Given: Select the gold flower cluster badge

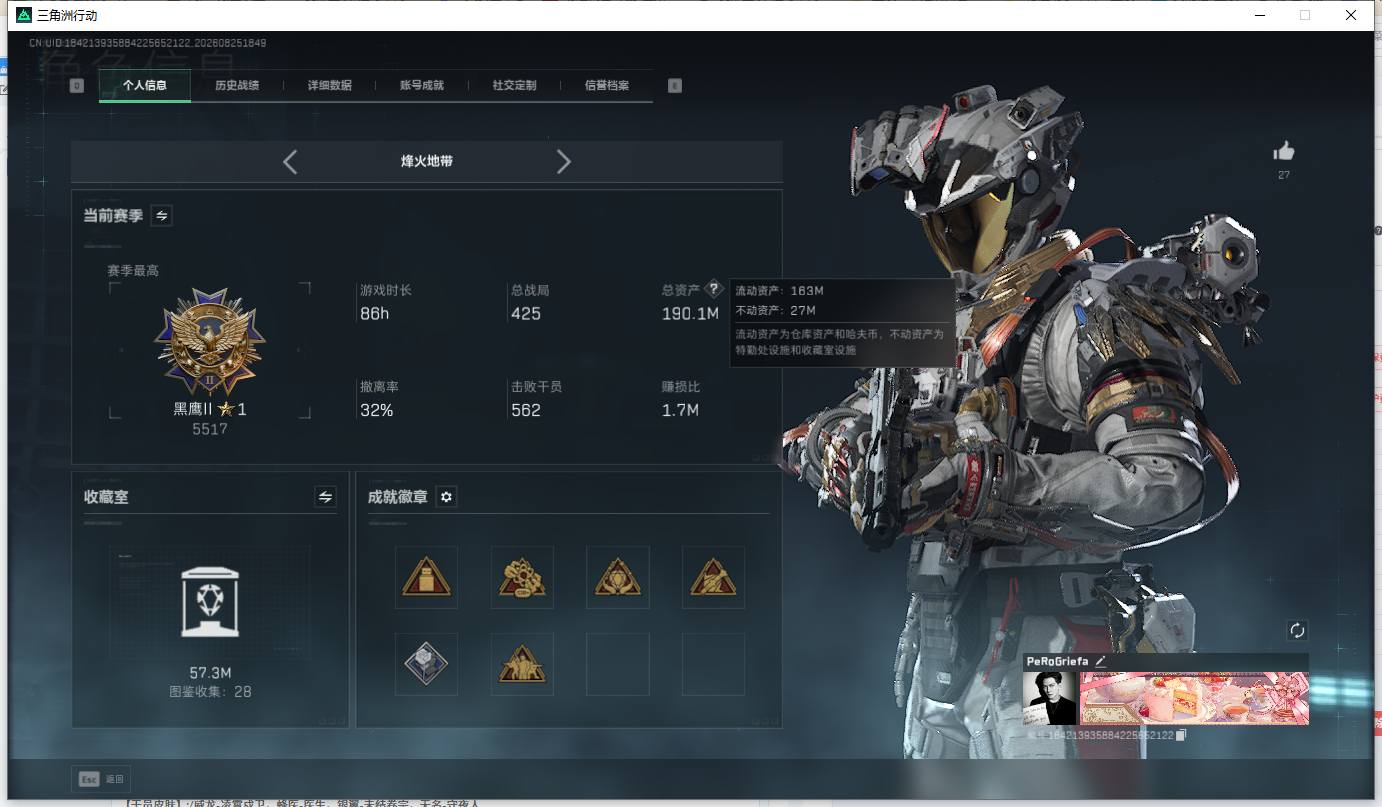Looking at the screenshot, I should point(523,577).
